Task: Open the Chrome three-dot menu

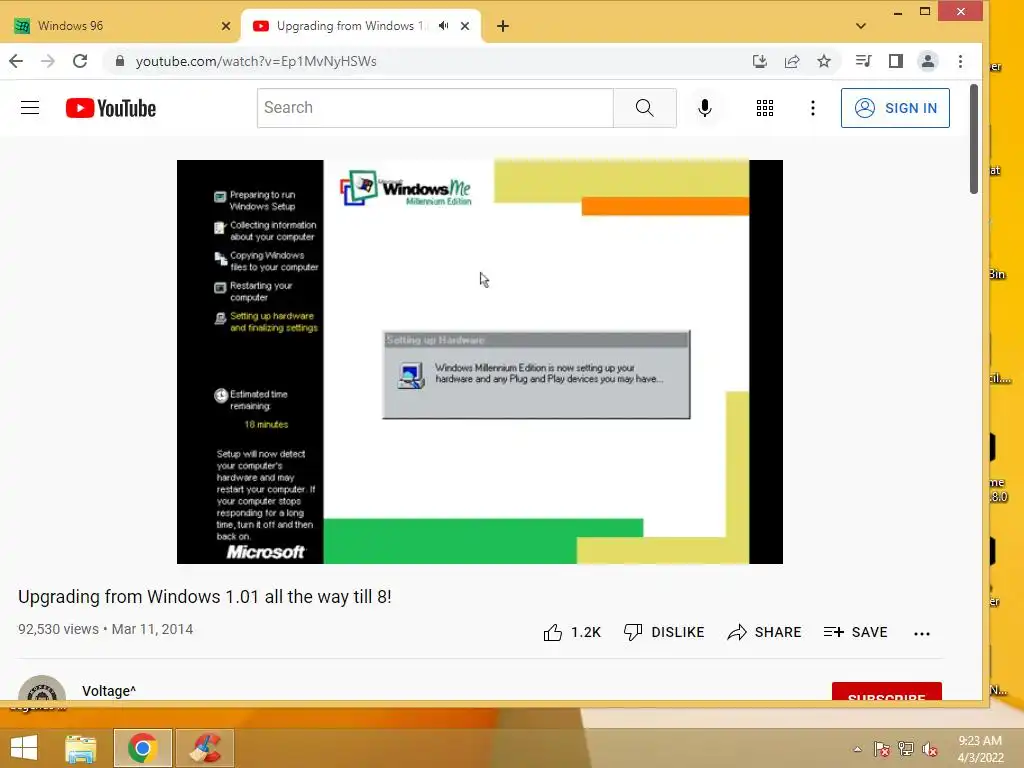Action: [960, 61]
